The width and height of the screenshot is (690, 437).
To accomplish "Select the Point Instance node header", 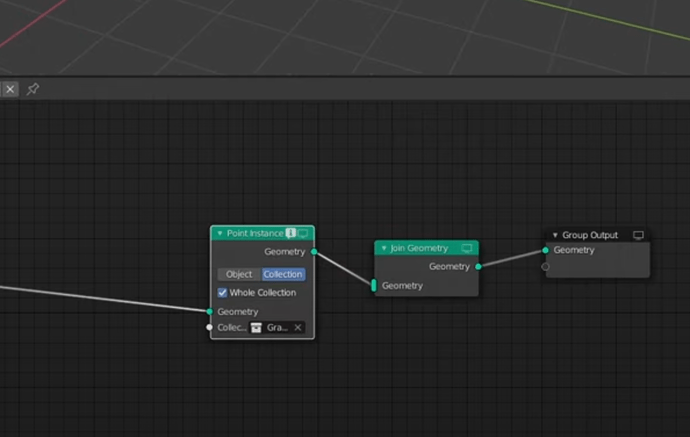I will coord(262,233).
